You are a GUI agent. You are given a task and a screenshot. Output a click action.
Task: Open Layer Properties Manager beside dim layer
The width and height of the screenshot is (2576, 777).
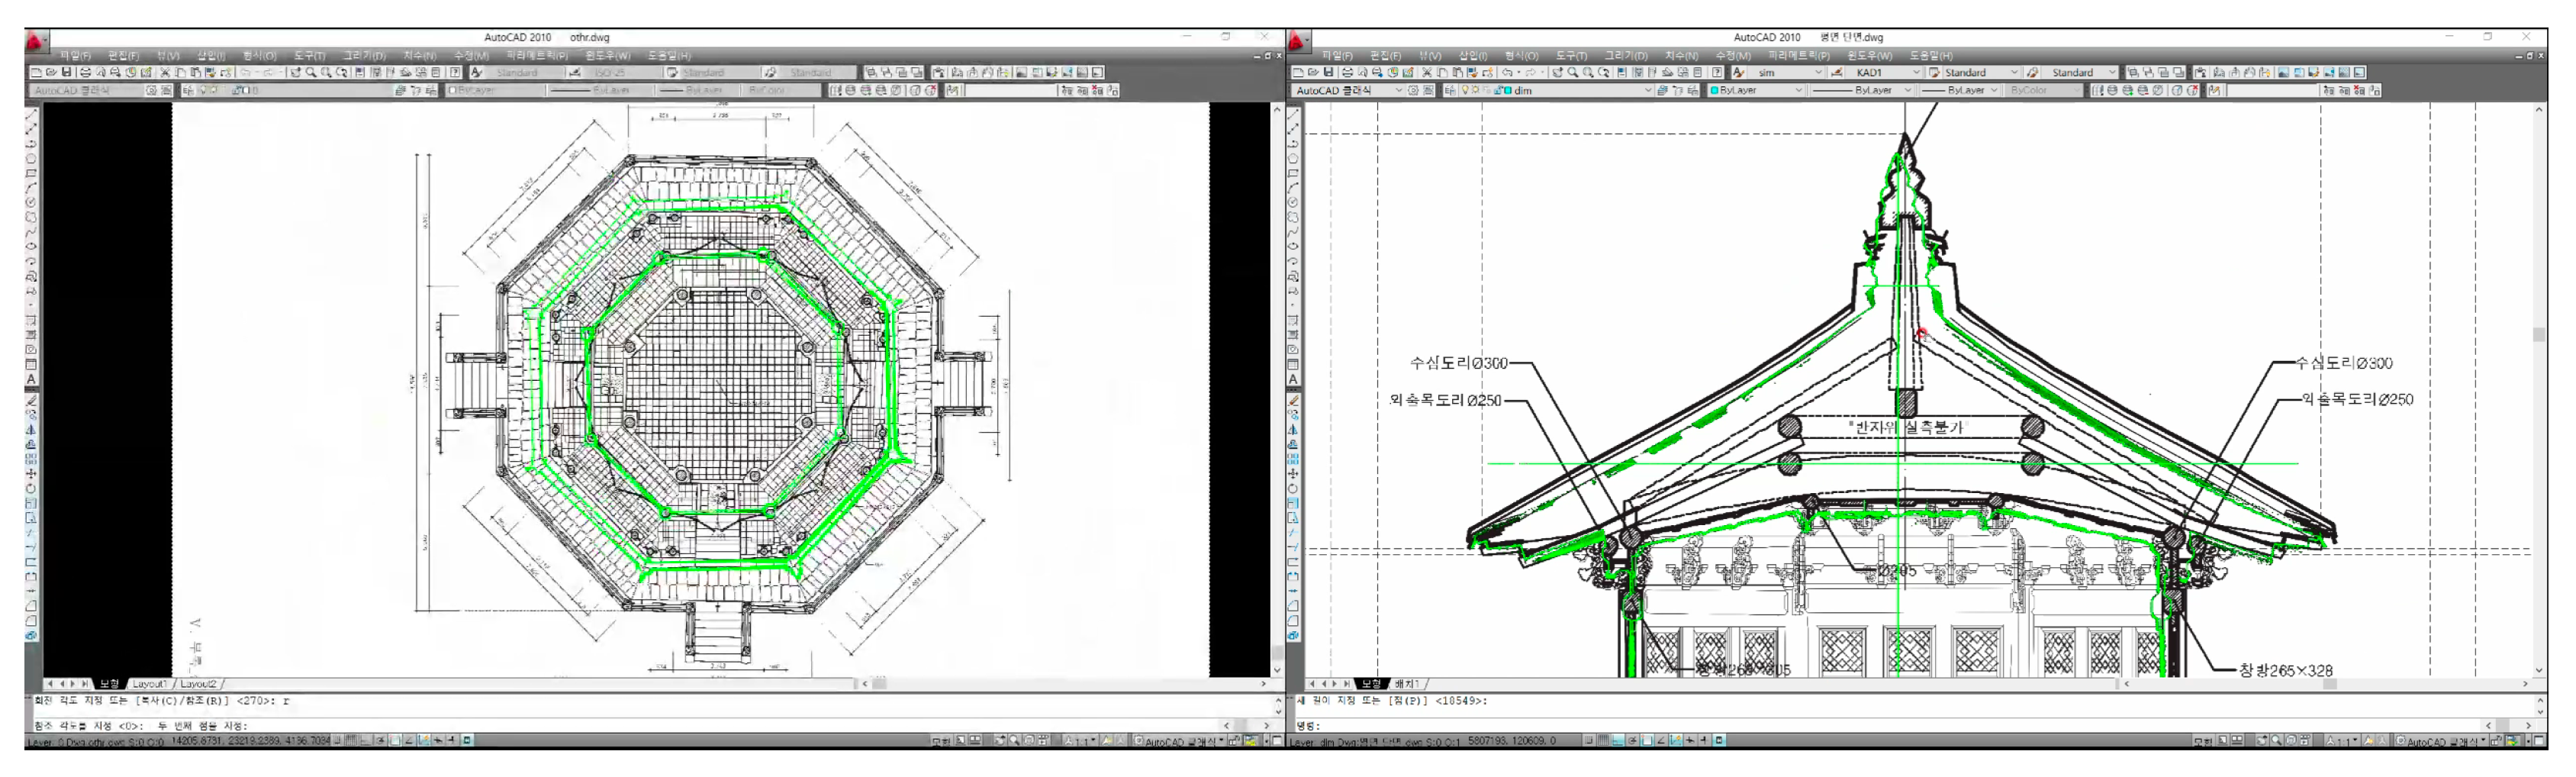(1449, 91)
